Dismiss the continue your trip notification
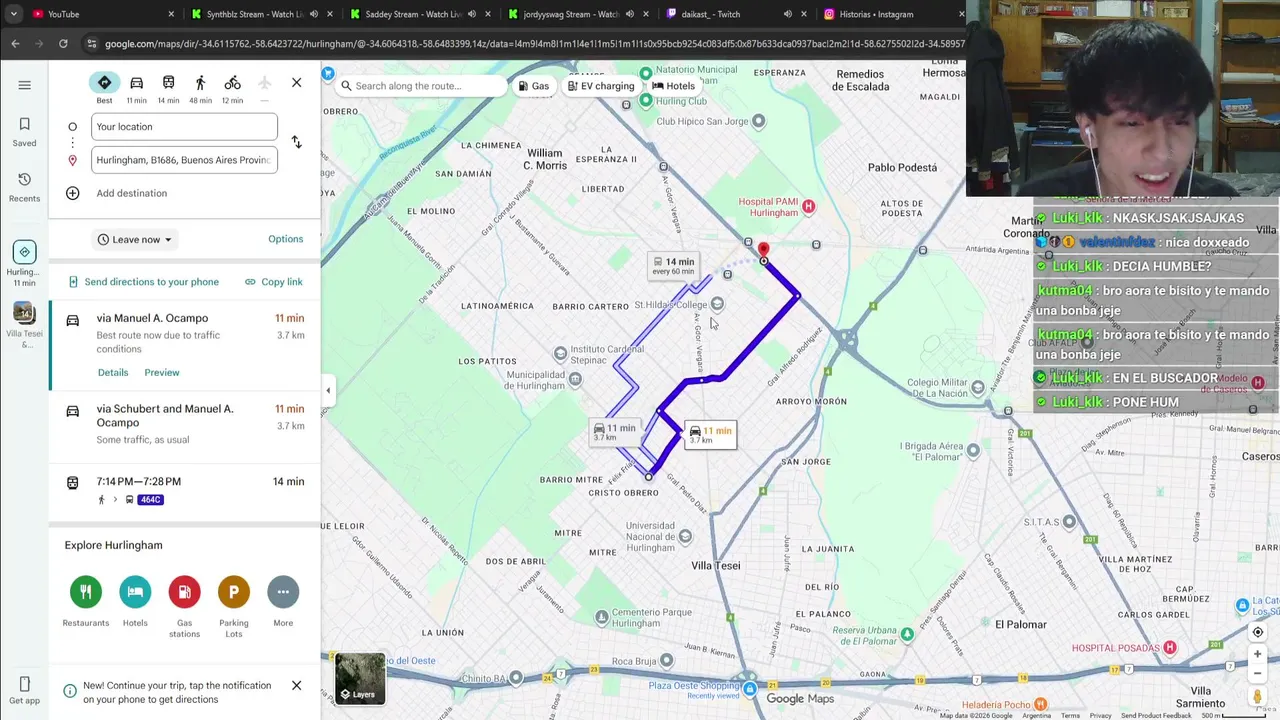 (296, 685)
